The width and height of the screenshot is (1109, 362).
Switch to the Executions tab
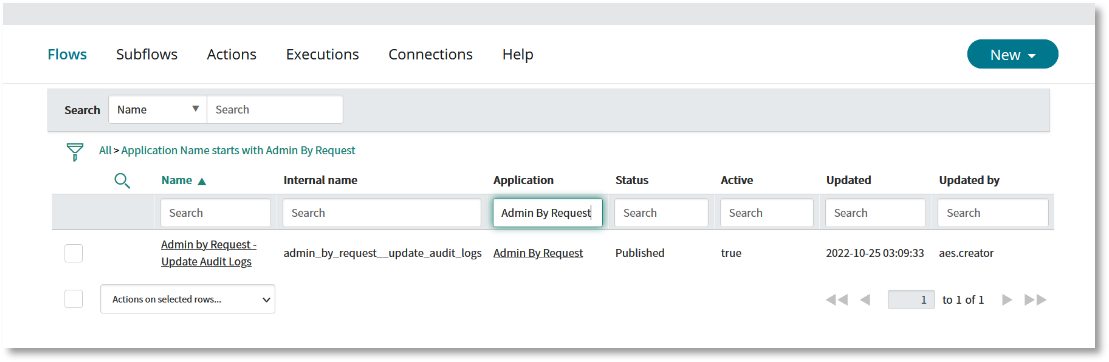[323, 54]
